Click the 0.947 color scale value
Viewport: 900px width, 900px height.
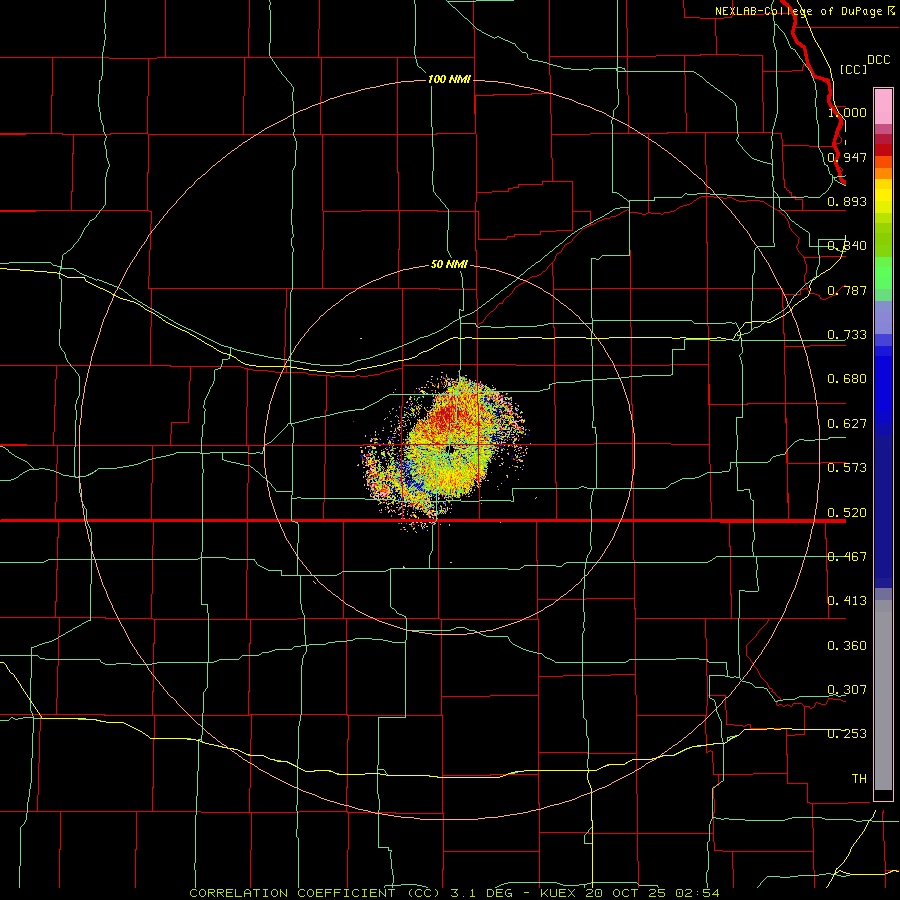click(x=847, y=157)
